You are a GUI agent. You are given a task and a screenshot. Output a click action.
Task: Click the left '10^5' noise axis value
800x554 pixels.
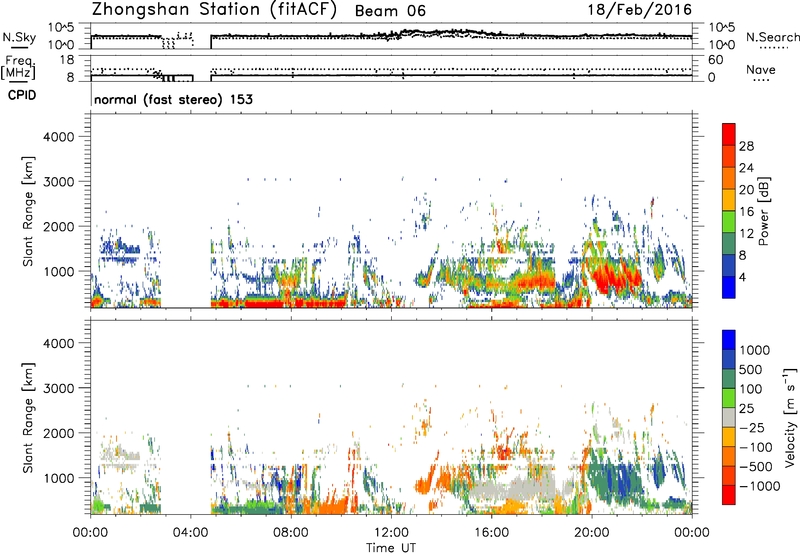click(x=61, y=28)
